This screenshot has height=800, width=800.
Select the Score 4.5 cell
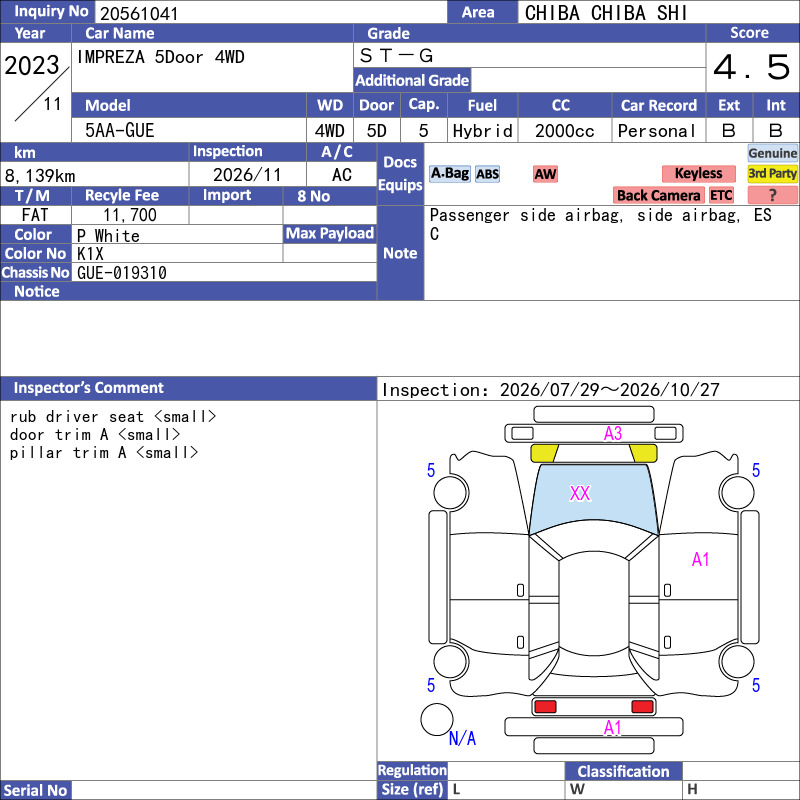[752, 67]
